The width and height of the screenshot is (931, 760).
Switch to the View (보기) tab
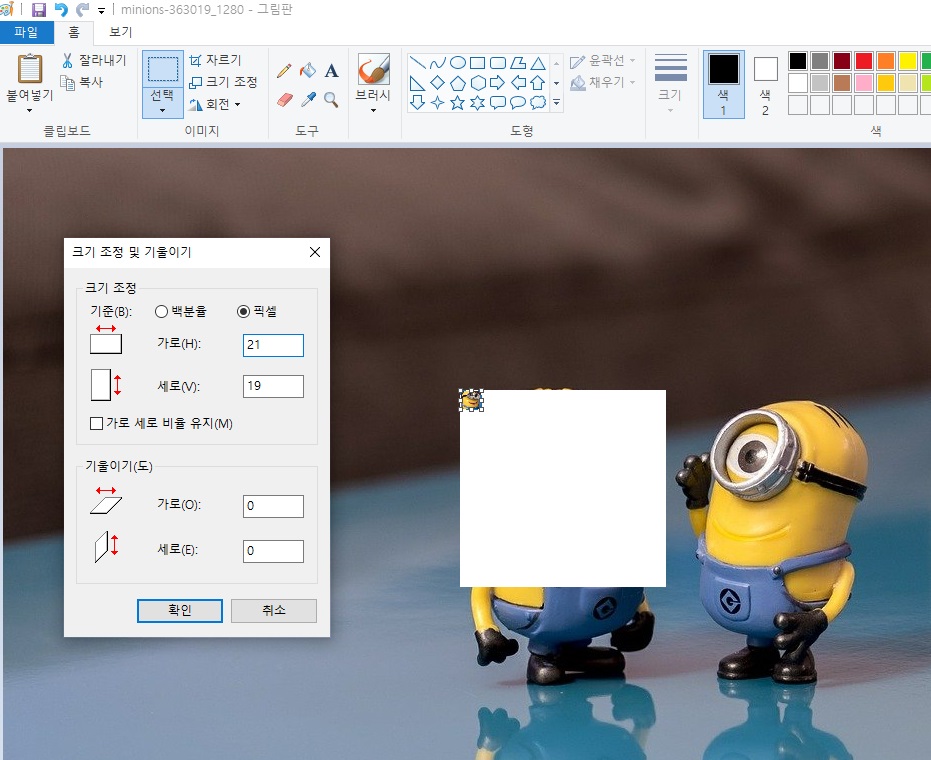(120, 32)
